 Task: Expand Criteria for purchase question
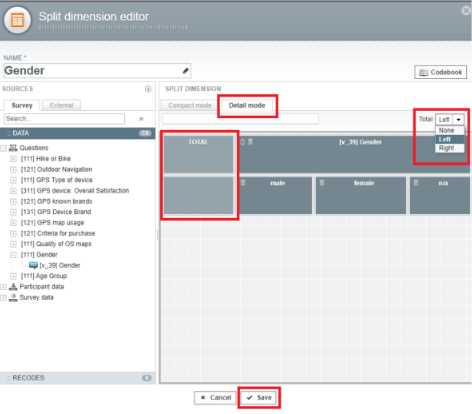[13, 234]
